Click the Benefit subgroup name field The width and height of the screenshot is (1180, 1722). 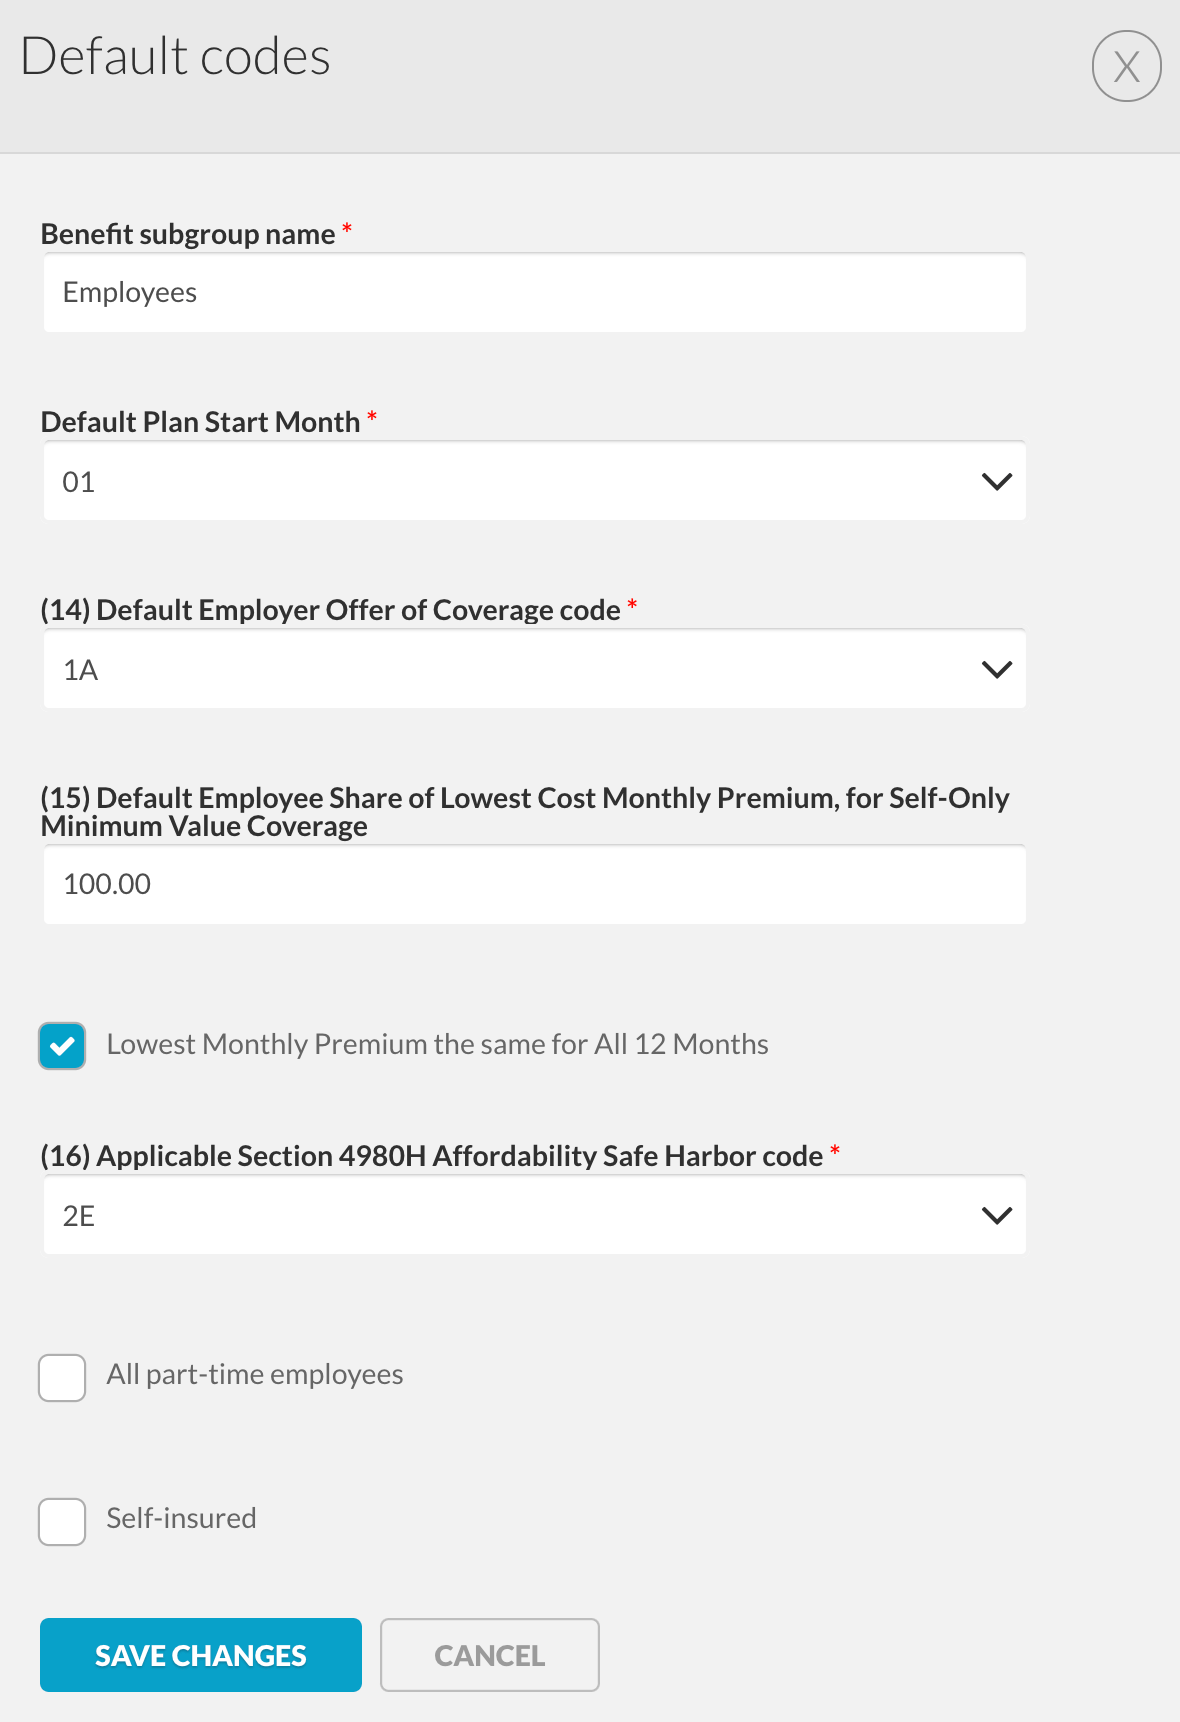(534, 293)
